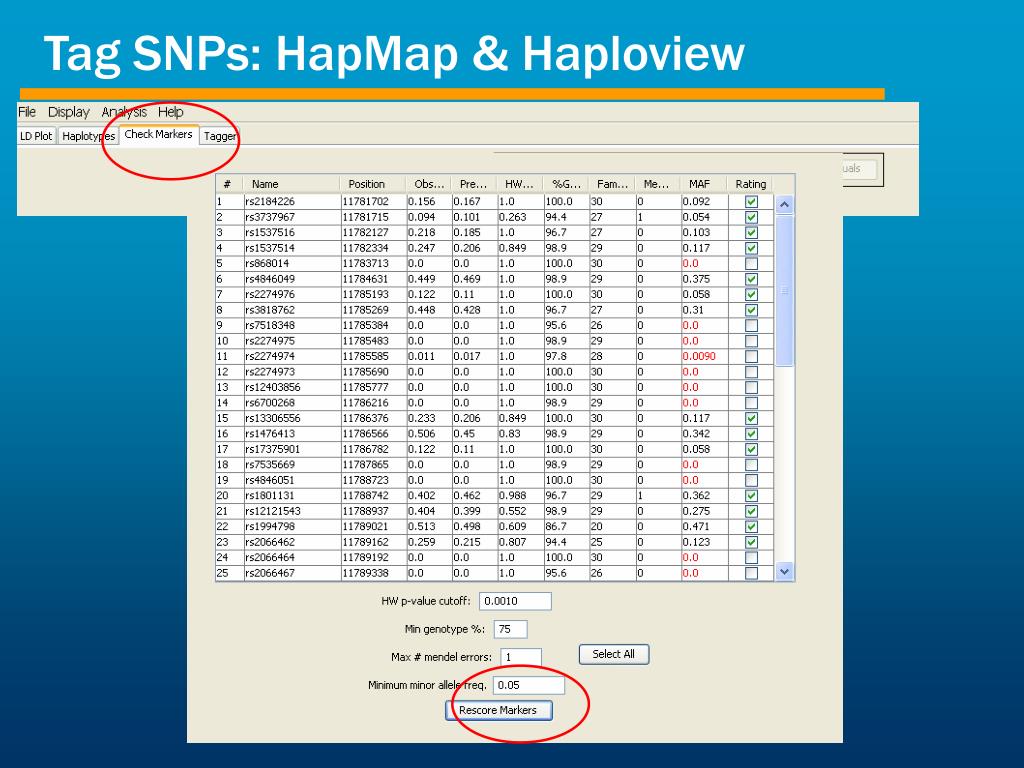Viewport: 1024px width, 768px height.
Task: Click the Pre... column header
Action: pos(474,184)
